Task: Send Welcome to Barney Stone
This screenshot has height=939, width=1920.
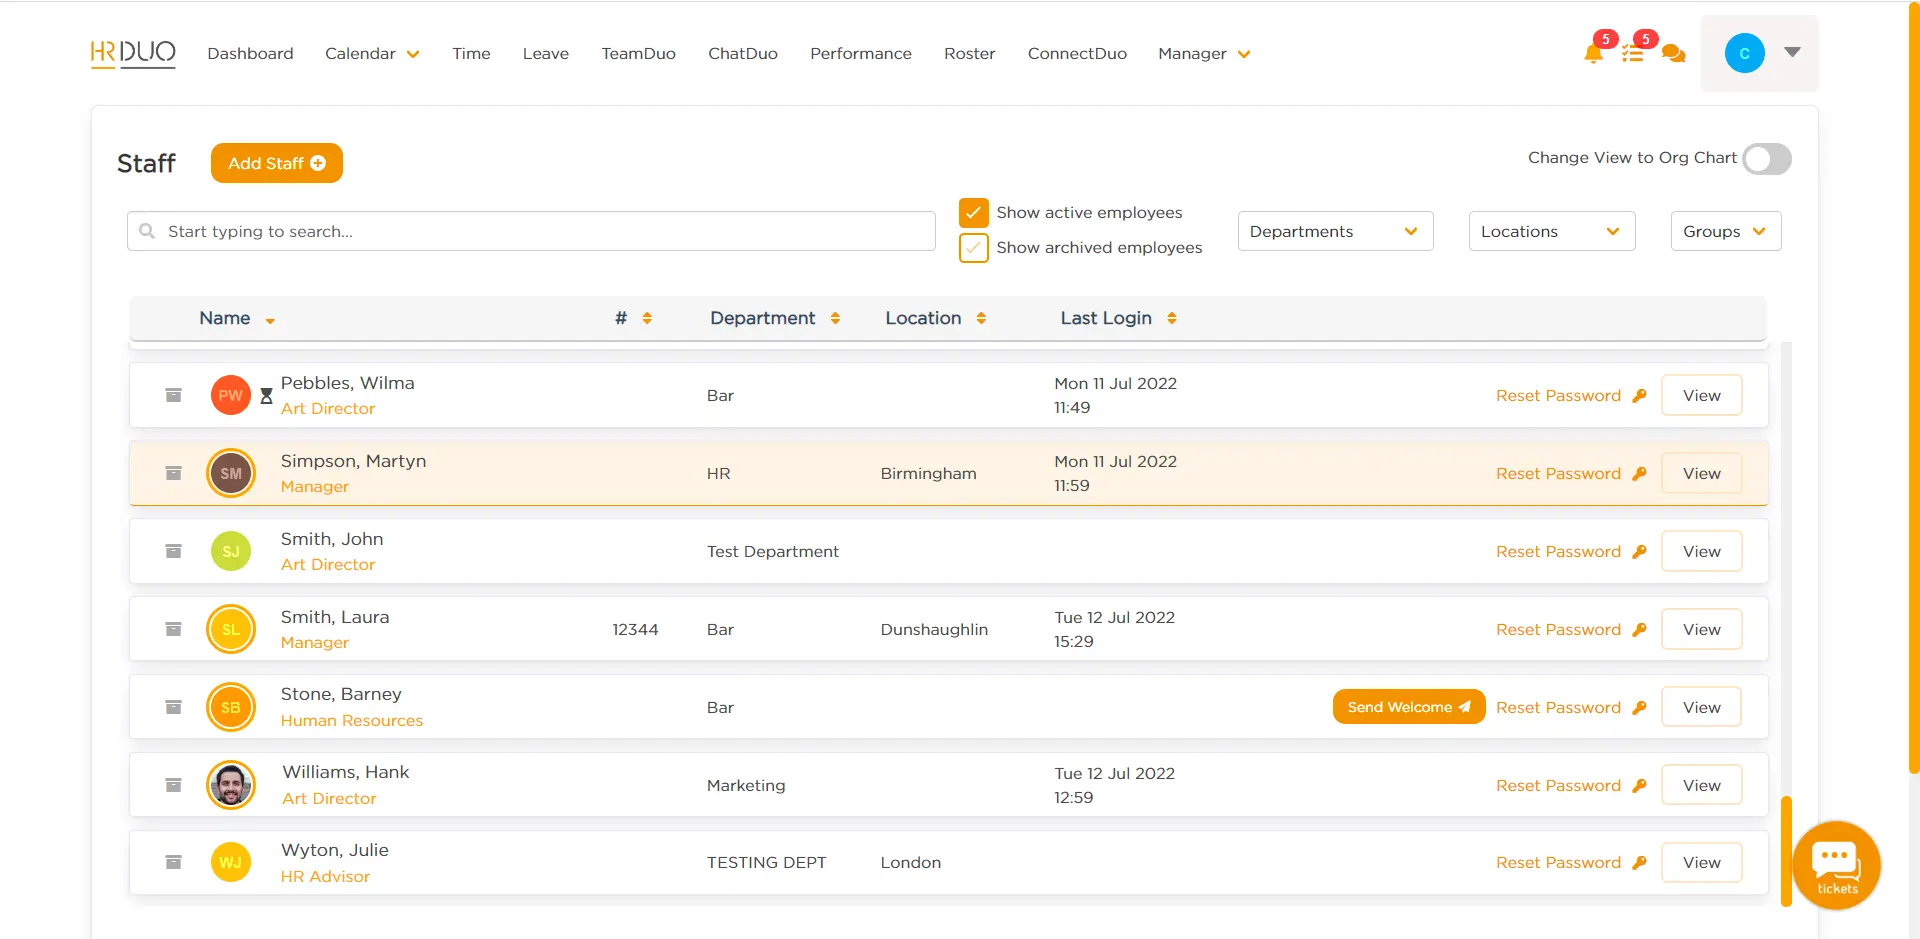Action: point(1408,707)
